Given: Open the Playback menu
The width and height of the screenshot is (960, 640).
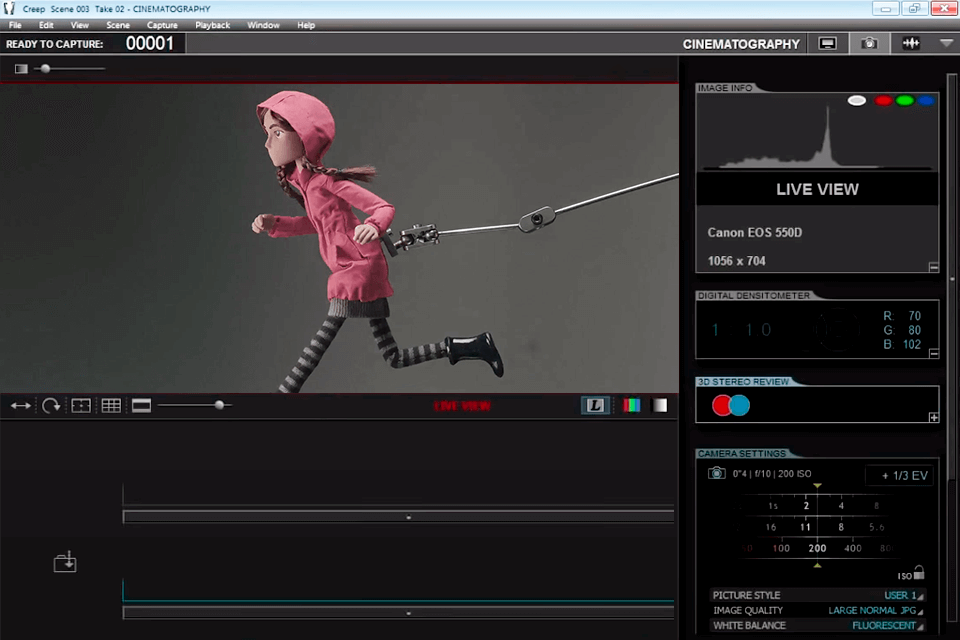Looking at the screenshot, I should [x=212, y=25].
